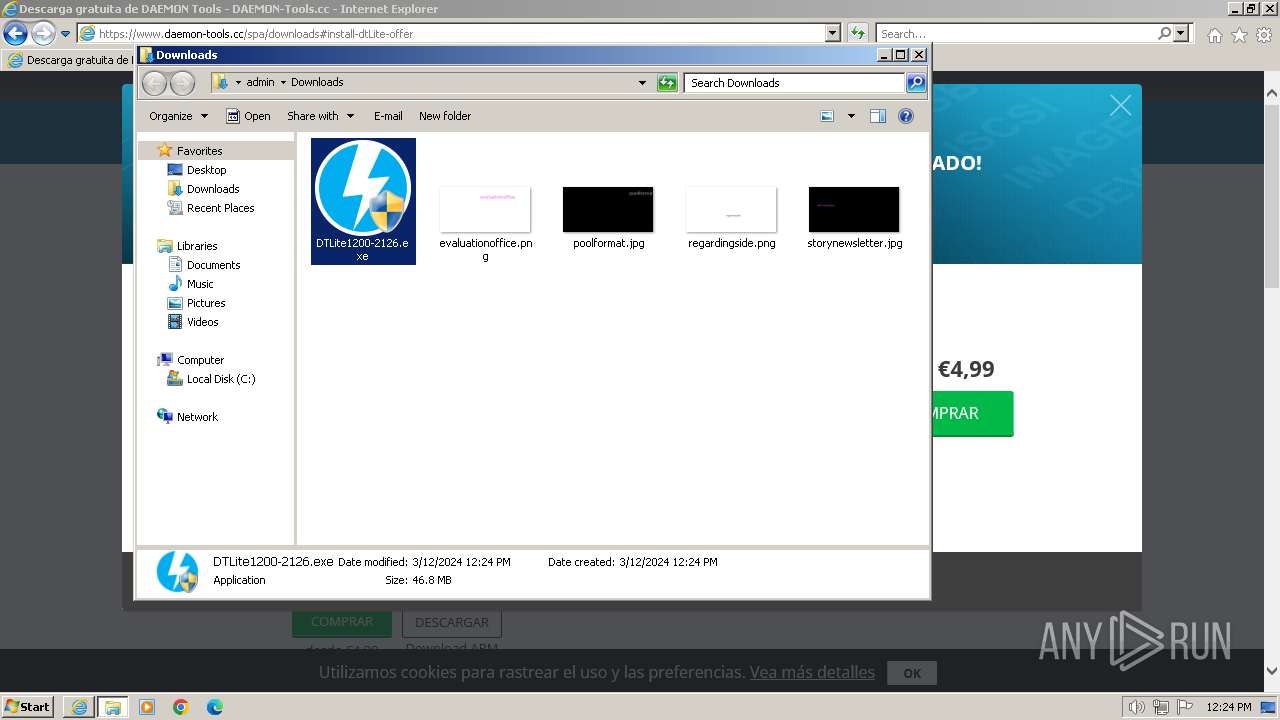Open IE Favorites star icon
Screen dimensions: 1280x720
pyautogui.click(x=1239, y=35)
